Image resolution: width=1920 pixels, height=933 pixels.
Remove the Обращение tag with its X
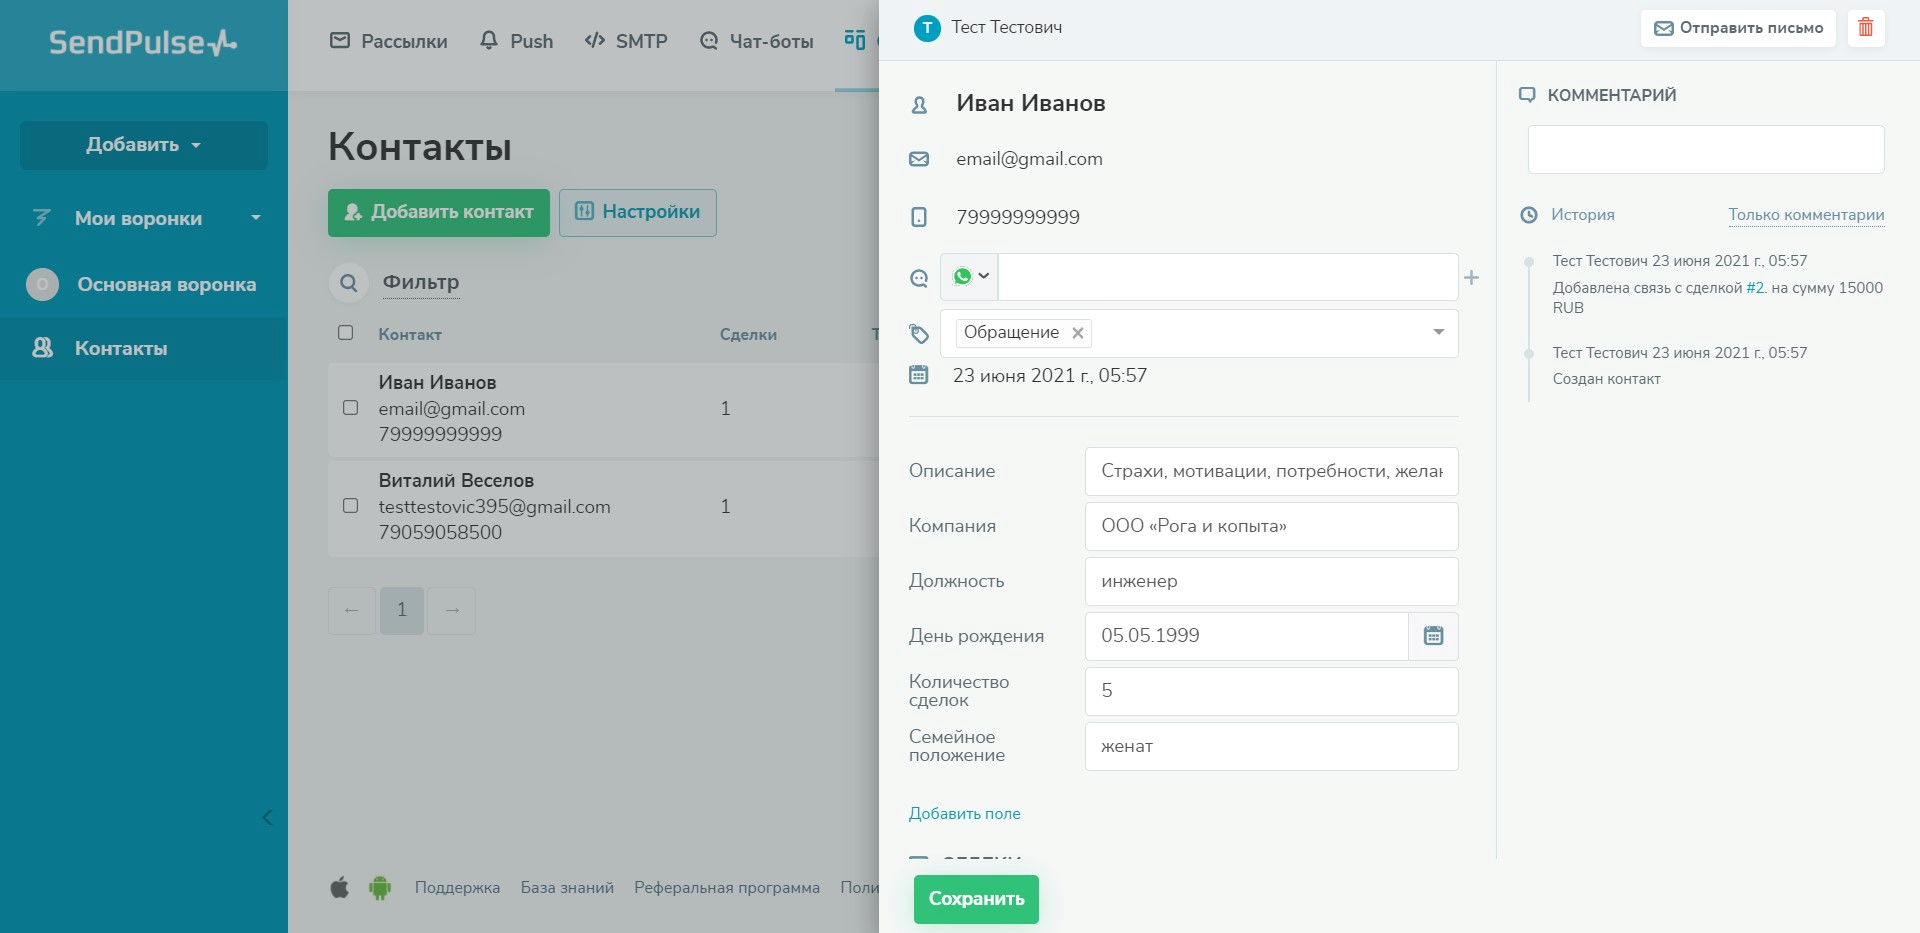pos(1078,333)
